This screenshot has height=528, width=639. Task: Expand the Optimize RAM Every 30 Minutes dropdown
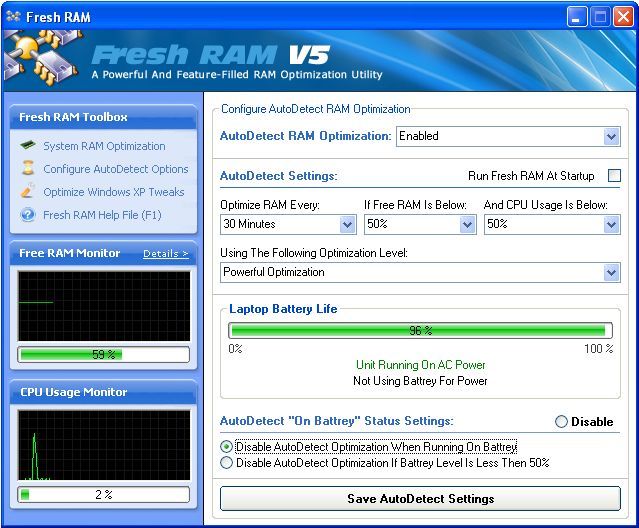click(x=288, y=224)
